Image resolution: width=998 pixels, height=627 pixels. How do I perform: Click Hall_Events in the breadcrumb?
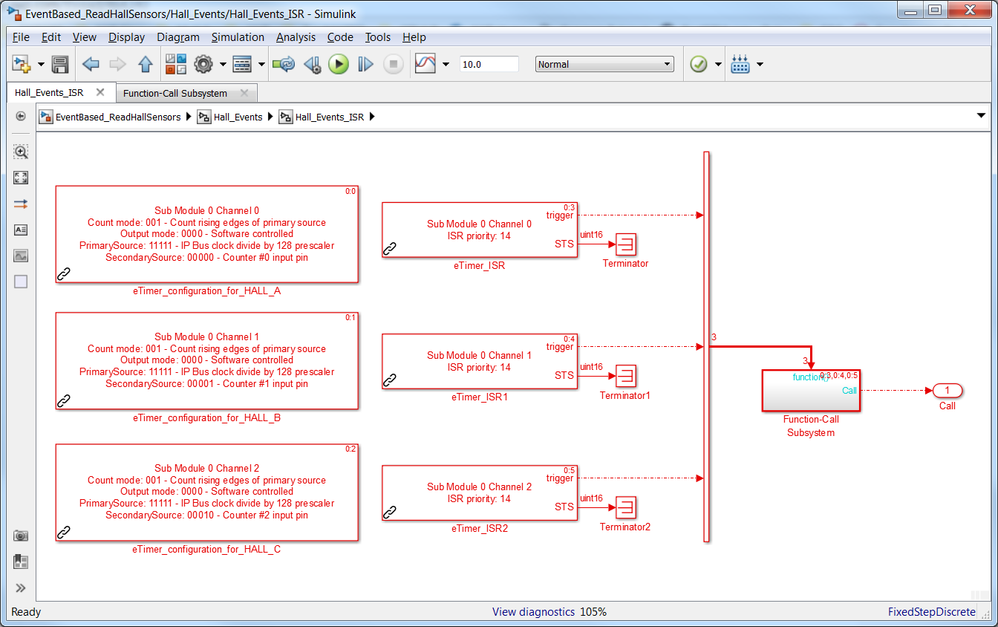(x=237, y=117)
